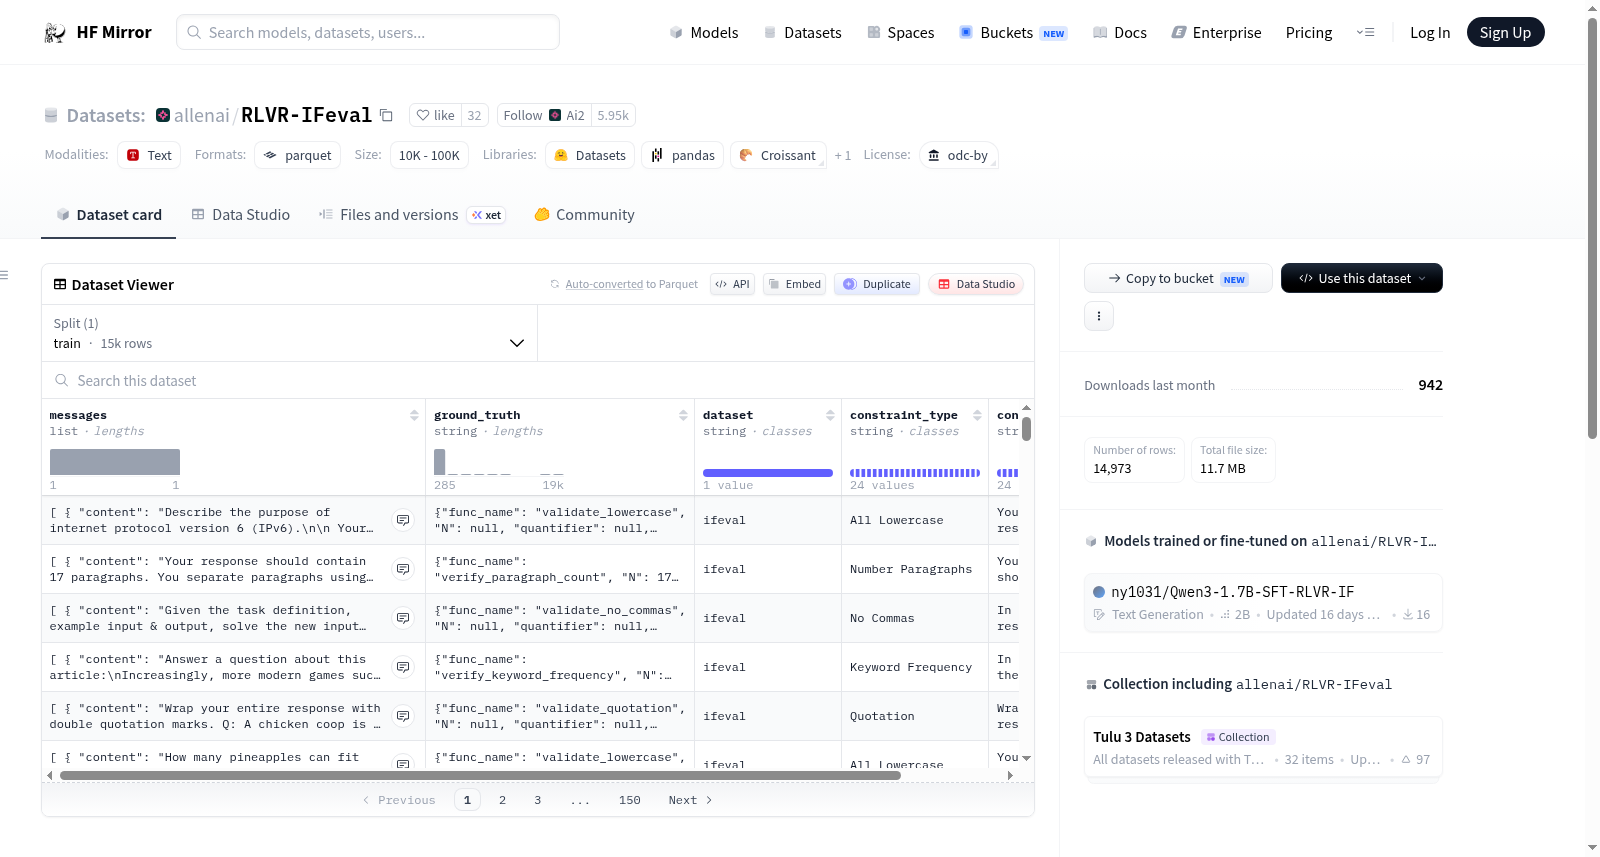
Task: Open the more navigation menu icon
Action: [1365, 33]
